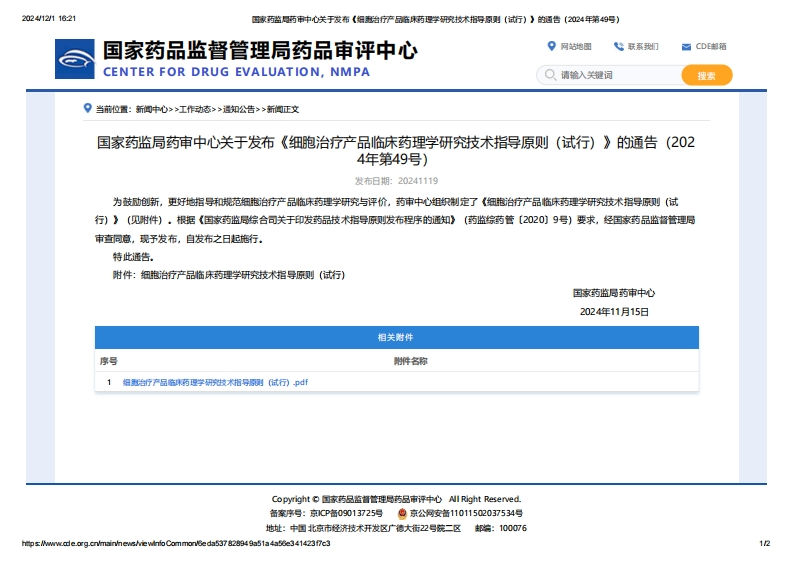This screenshot has height=561, width=793.
Task: Click the CDE邮箱 envelope icon
Action: (686, 47)
